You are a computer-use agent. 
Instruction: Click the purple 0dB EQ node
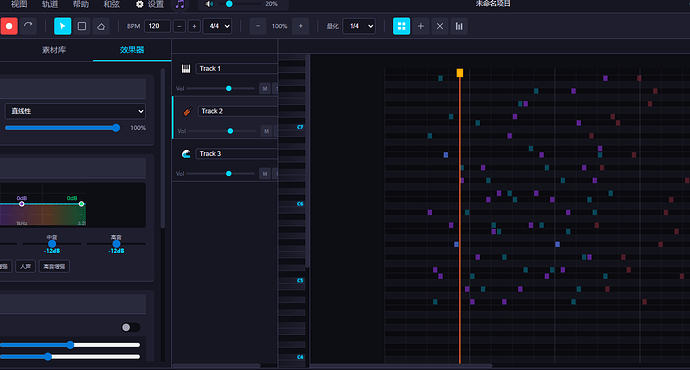[x=22, y=204]
